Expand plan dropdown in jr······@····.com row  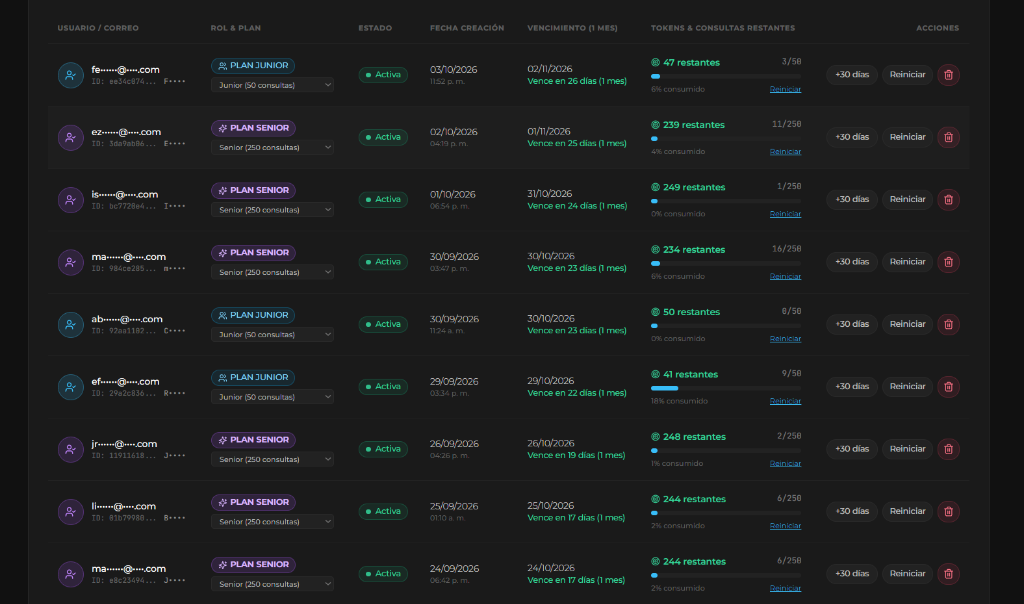272,459
